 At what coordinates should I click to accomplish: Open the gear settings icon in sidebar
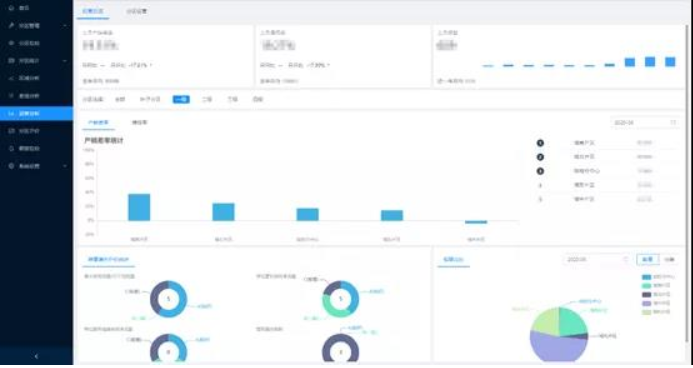coord(11,166)
